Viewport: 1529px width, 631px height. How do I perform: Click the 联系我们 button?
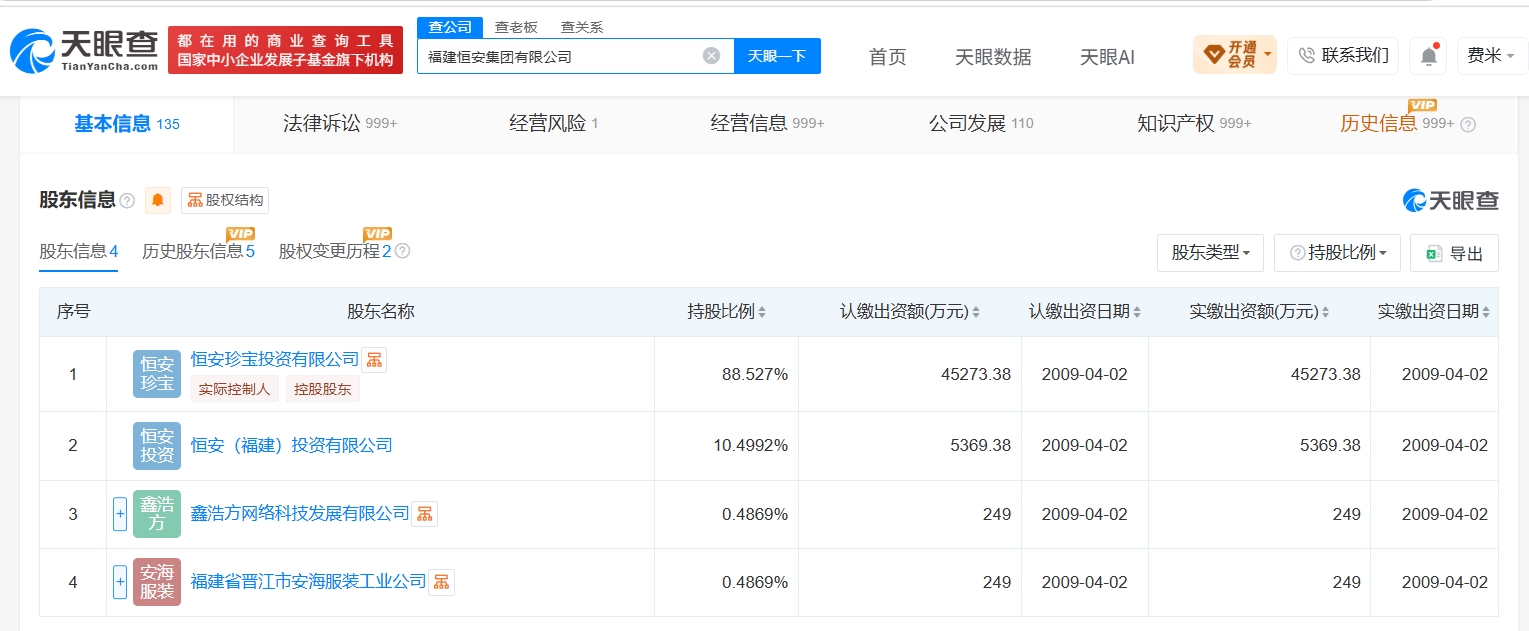(x=1343, y=56)
